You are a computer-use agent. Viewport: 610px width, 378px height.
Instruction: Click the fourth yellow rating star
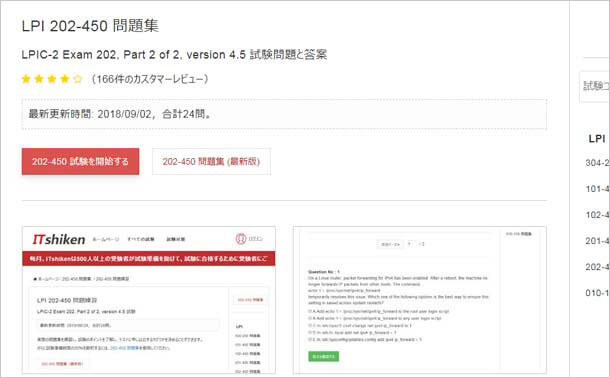coord(65,79)
